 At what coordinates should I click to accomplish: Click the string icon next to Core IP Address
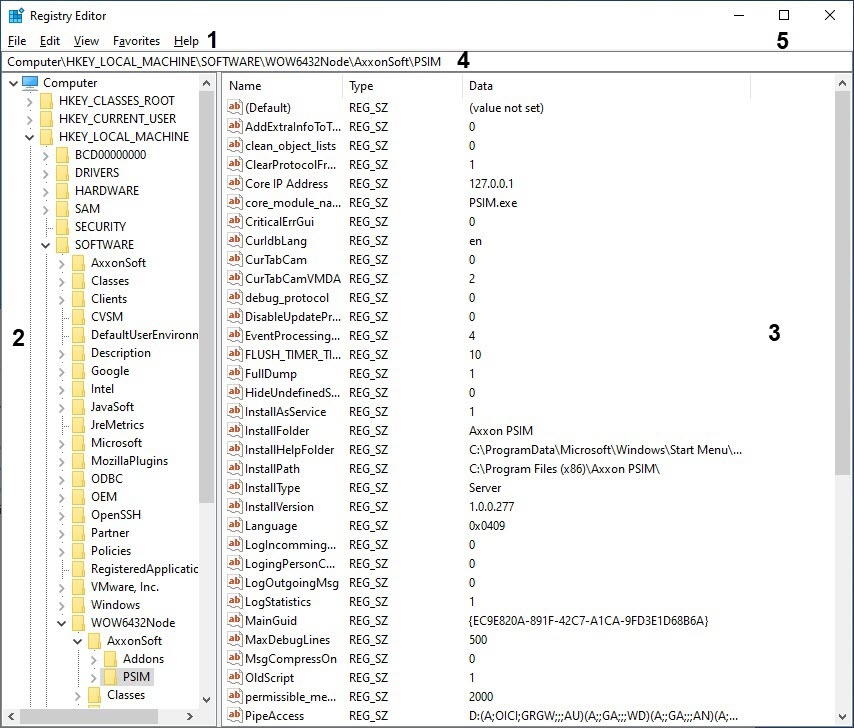(235, 184)
